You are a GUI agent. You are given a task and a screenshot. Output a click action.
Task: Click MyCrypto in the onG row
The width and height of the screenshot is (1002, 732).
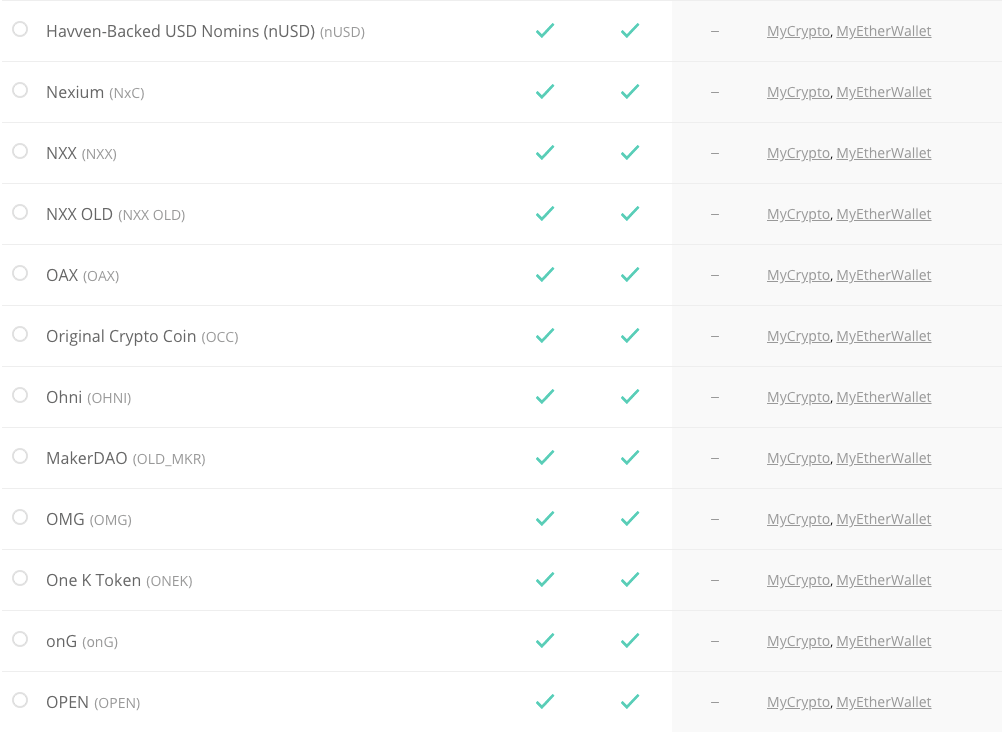pos(798,641)
